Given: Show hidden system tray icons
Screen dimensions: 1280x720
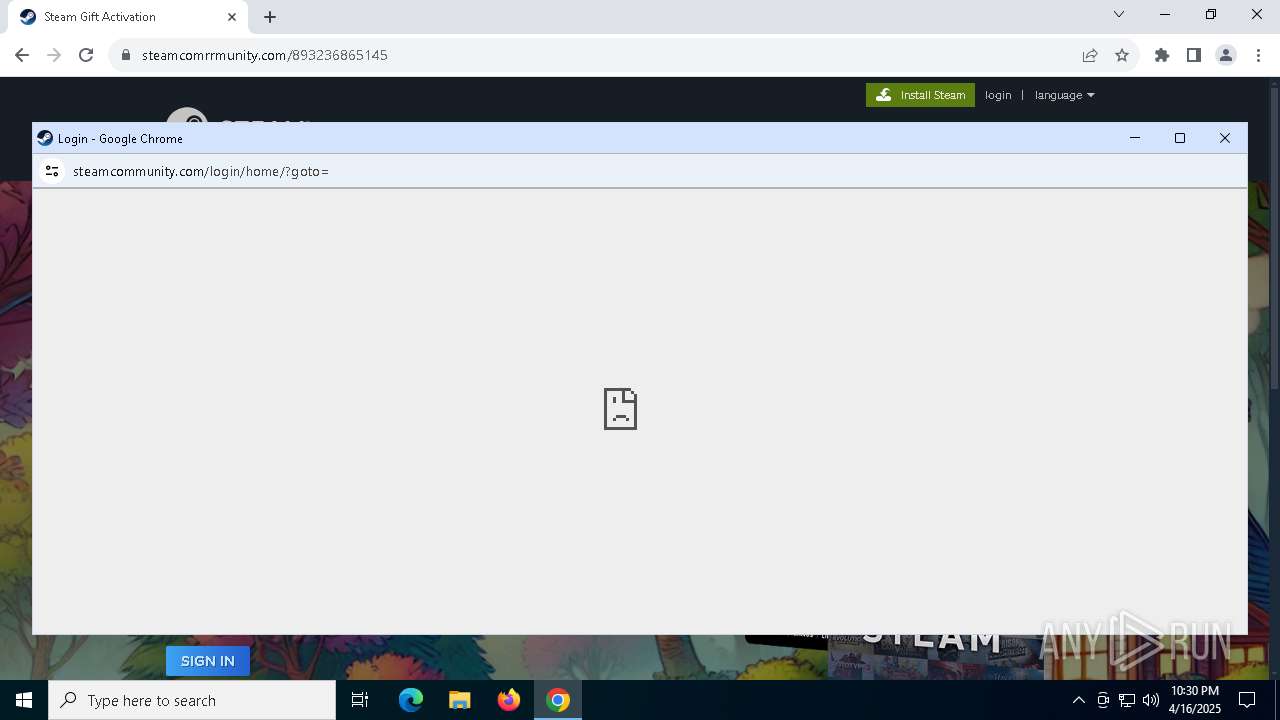Looking at the screenshot, I should (x=1078, y=700).
